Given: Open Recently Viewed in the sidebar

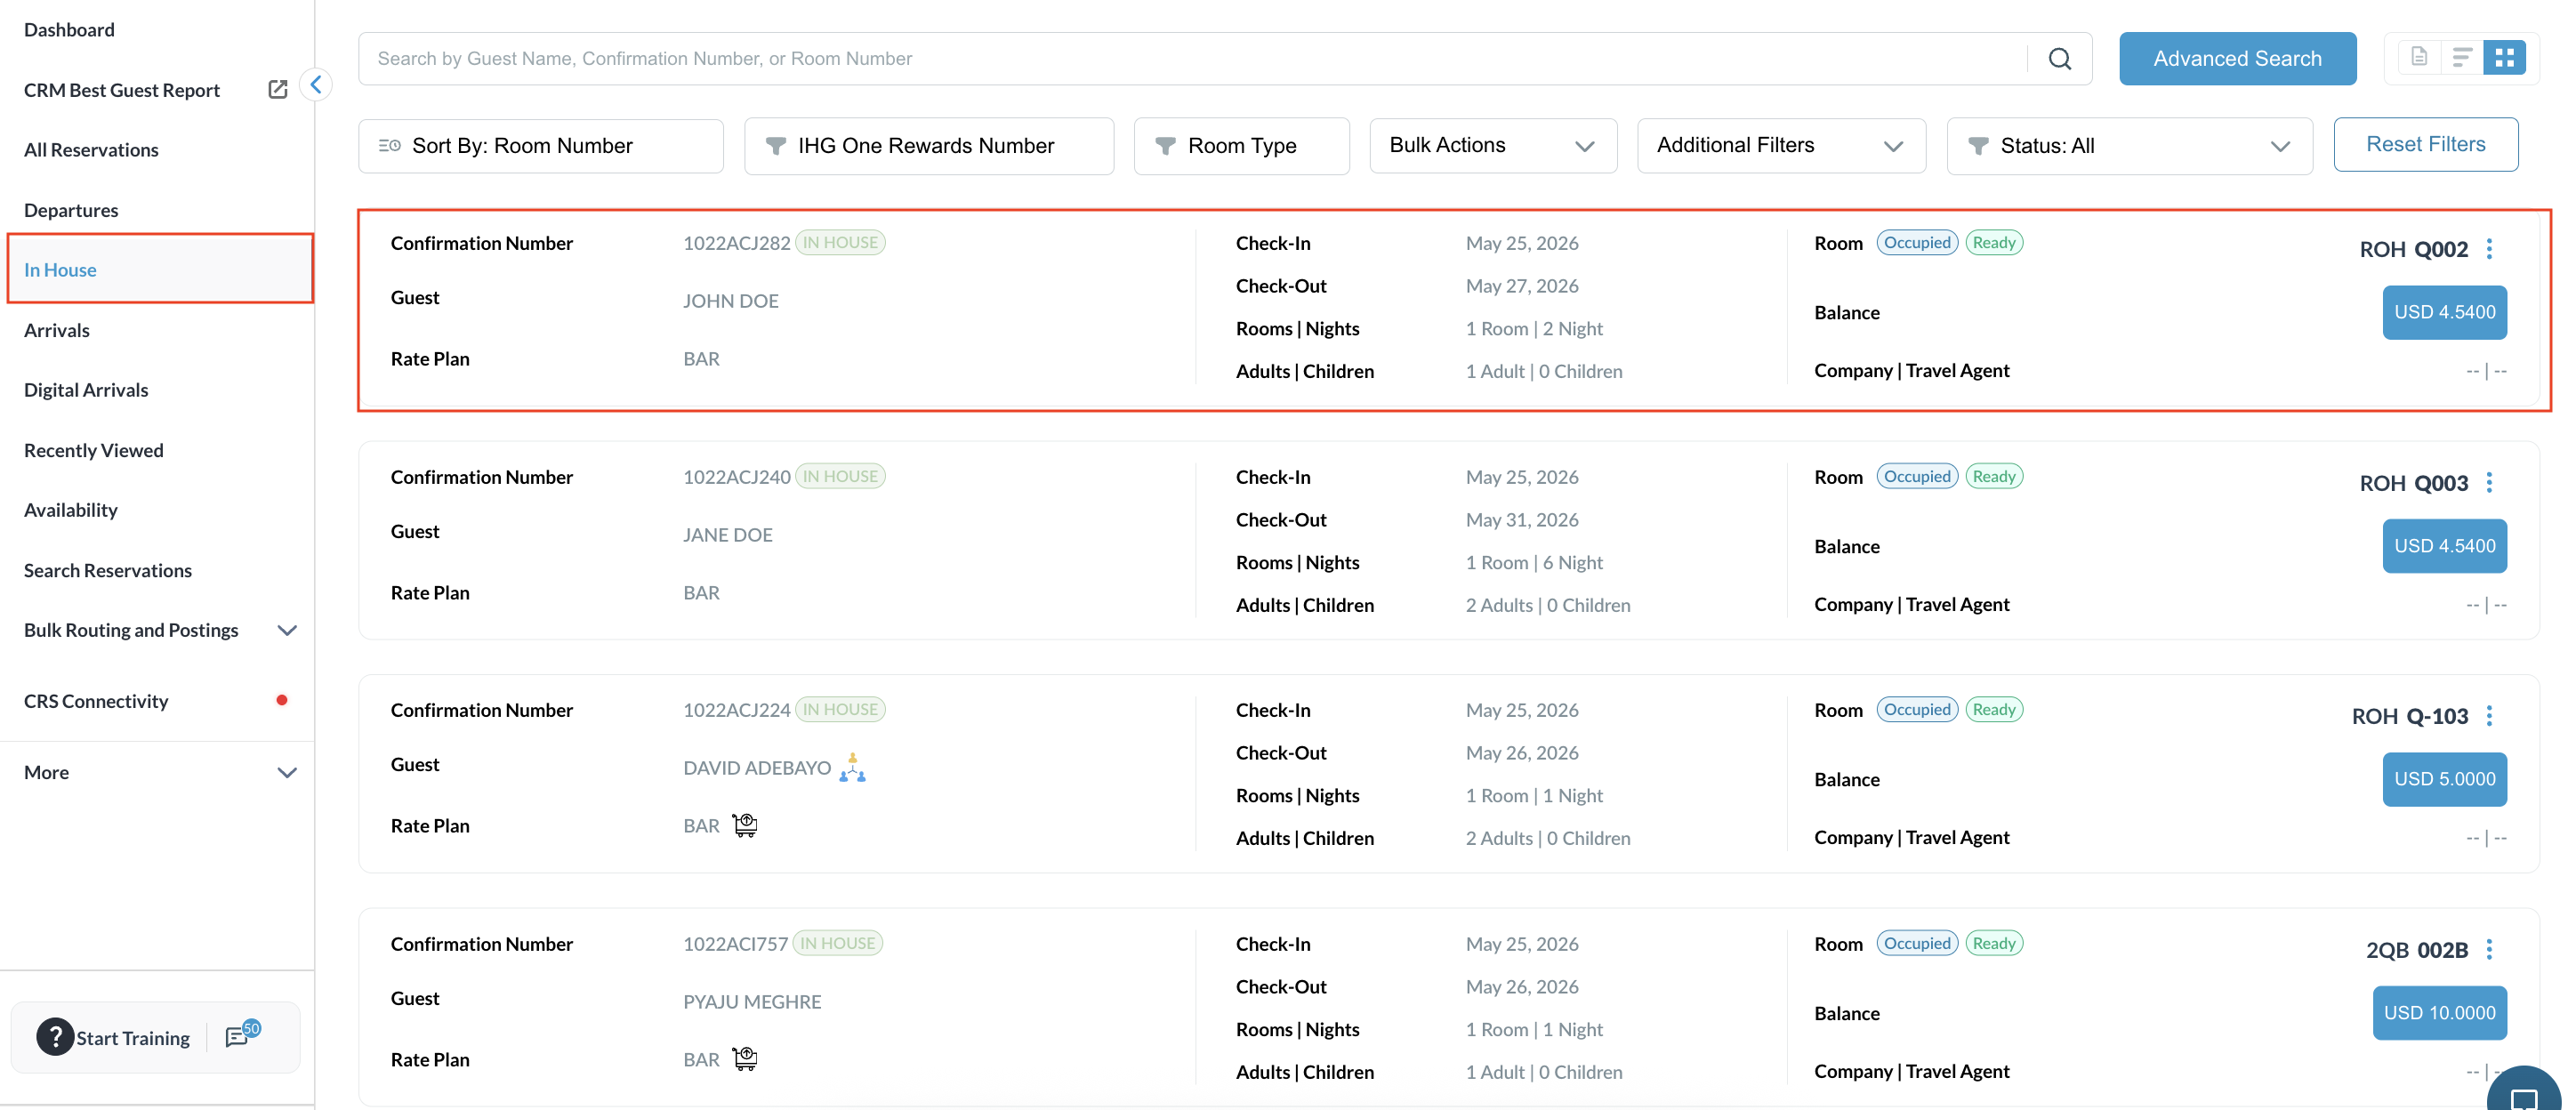Looking at the screenshot, I should click(94, 450).
